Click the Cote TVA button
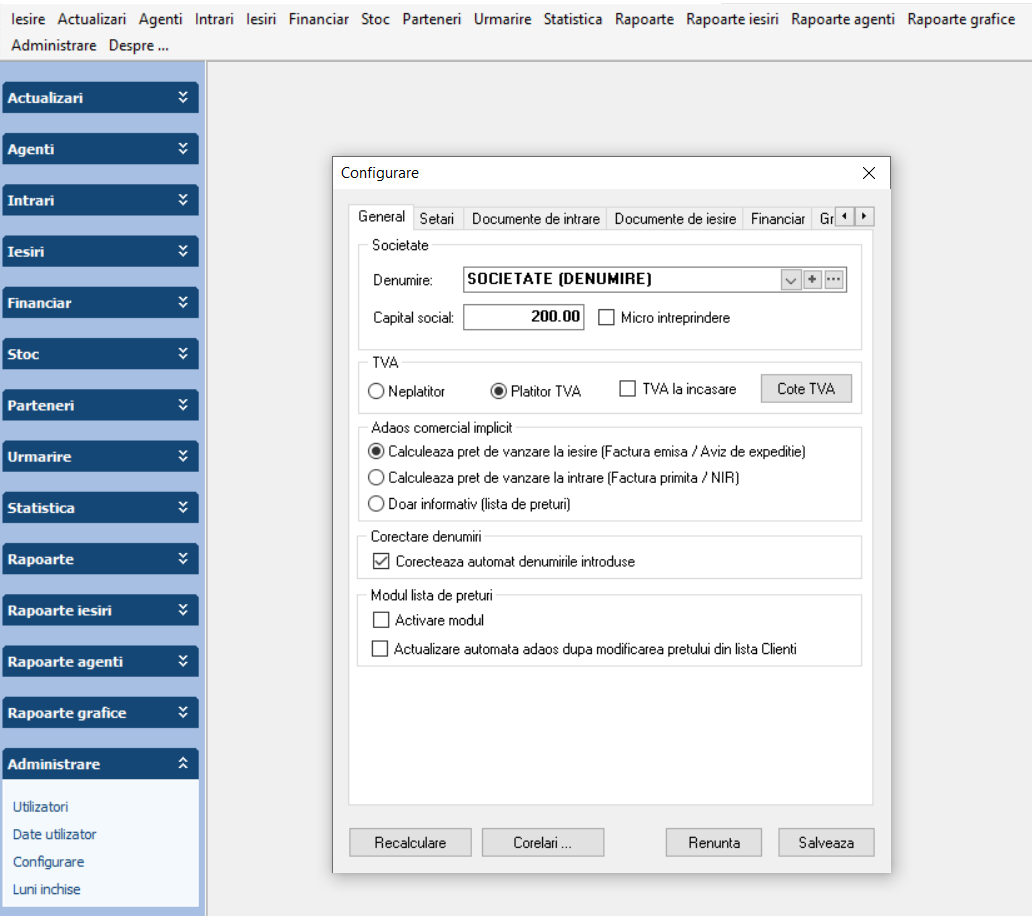Screen dimensions: 1032x916 click(x=806, y=389)
